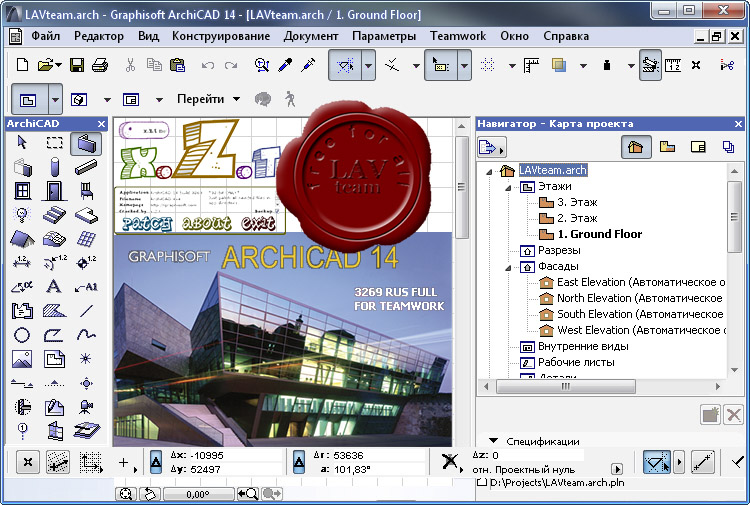Toggle the suspend groups button in the toolbar
Image resolution: width=750 pixels, height=505 pixels.
[650, 65]
